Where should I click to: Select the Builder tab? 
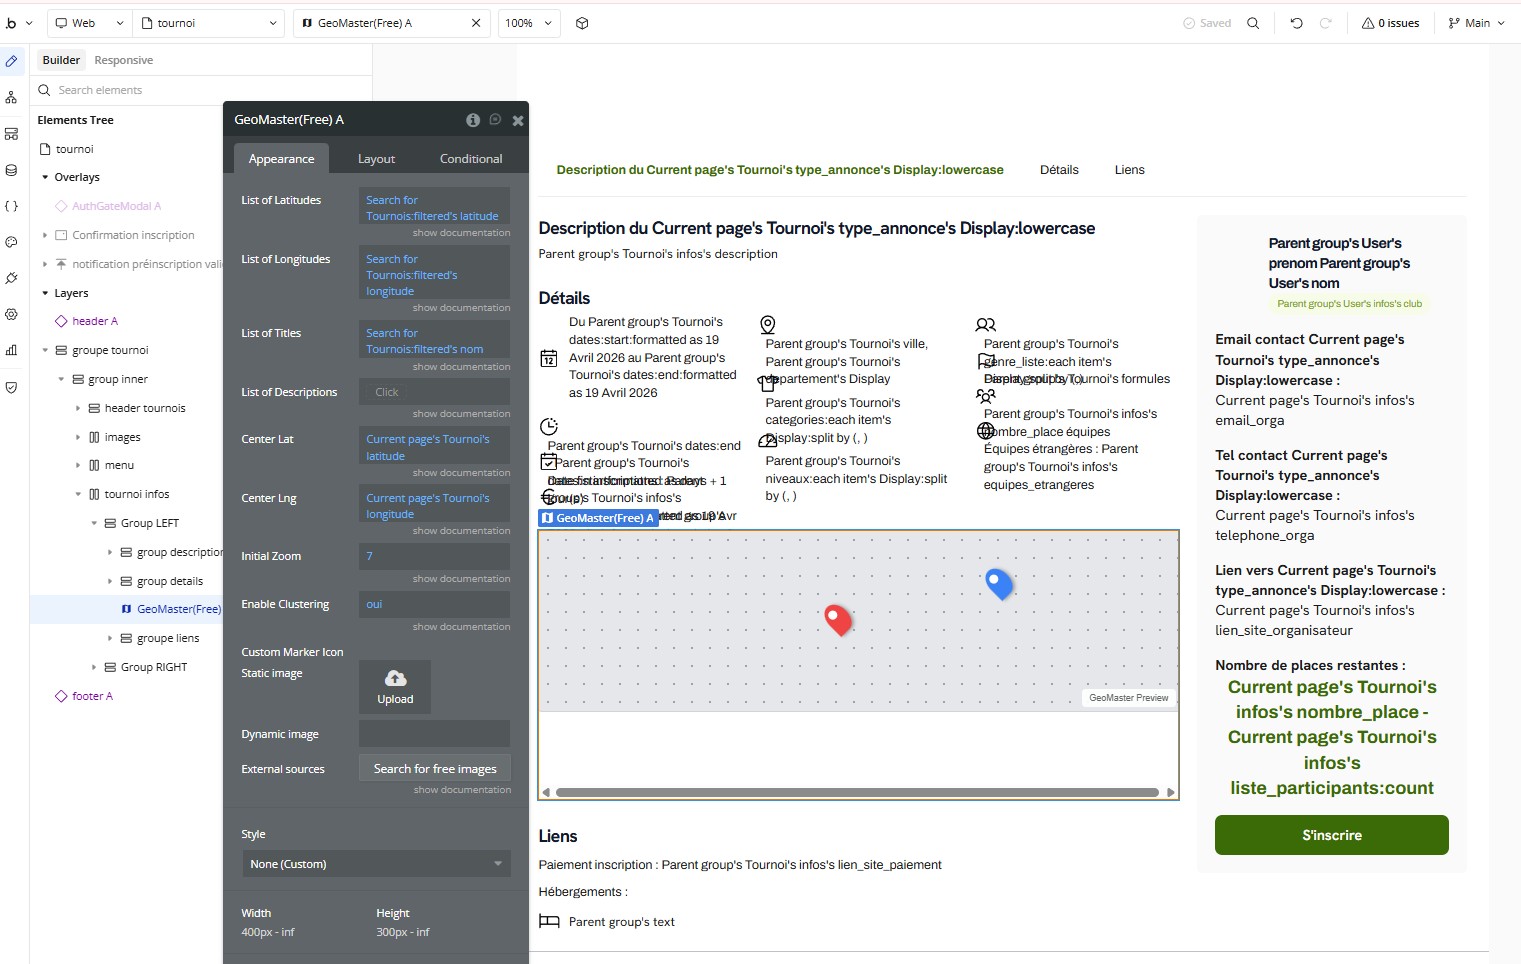61,60
